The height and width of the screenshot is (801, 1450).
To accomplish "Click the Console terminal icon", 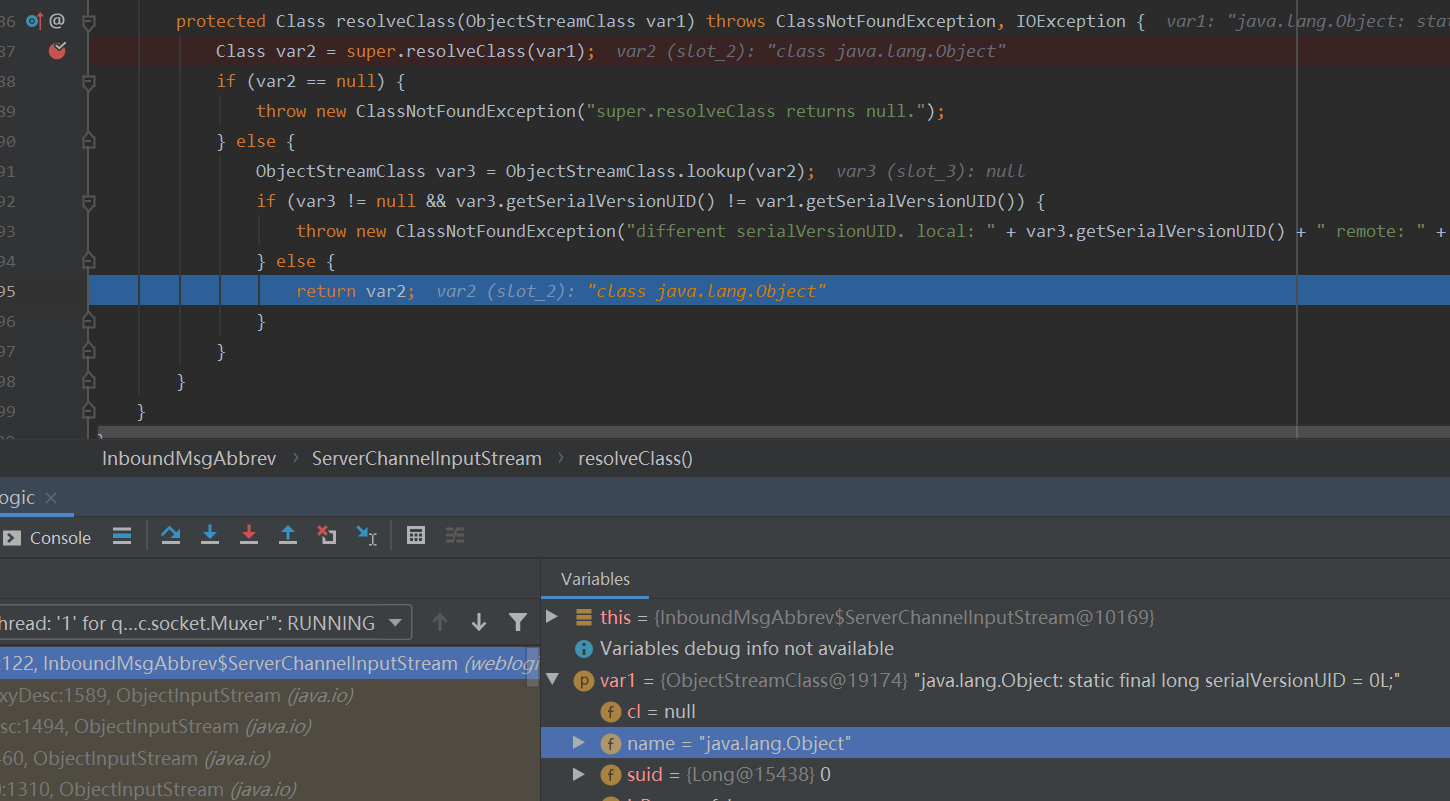I will (x=11, y=538).
